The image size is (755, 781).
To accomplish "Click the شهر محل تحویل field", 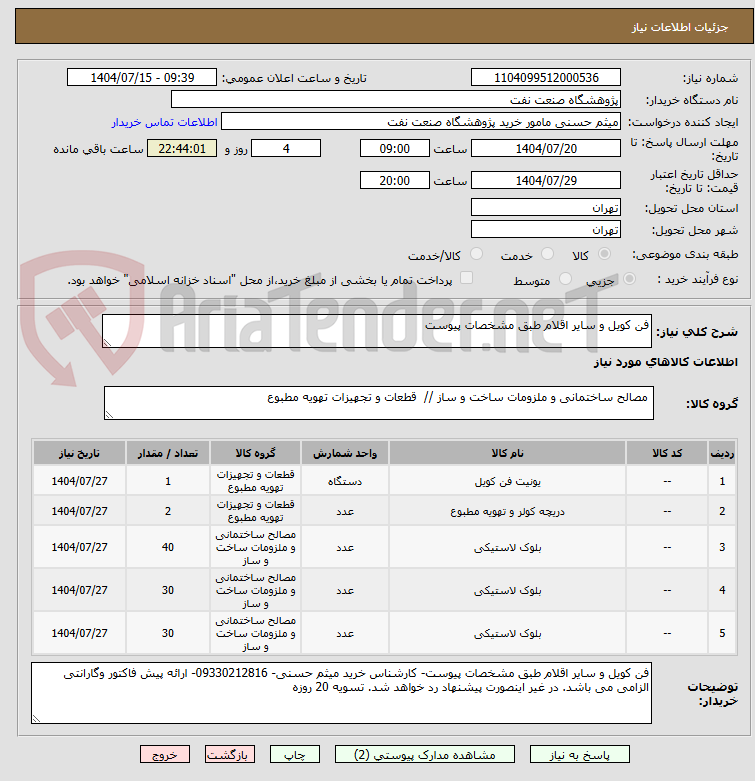I will 545,229.
